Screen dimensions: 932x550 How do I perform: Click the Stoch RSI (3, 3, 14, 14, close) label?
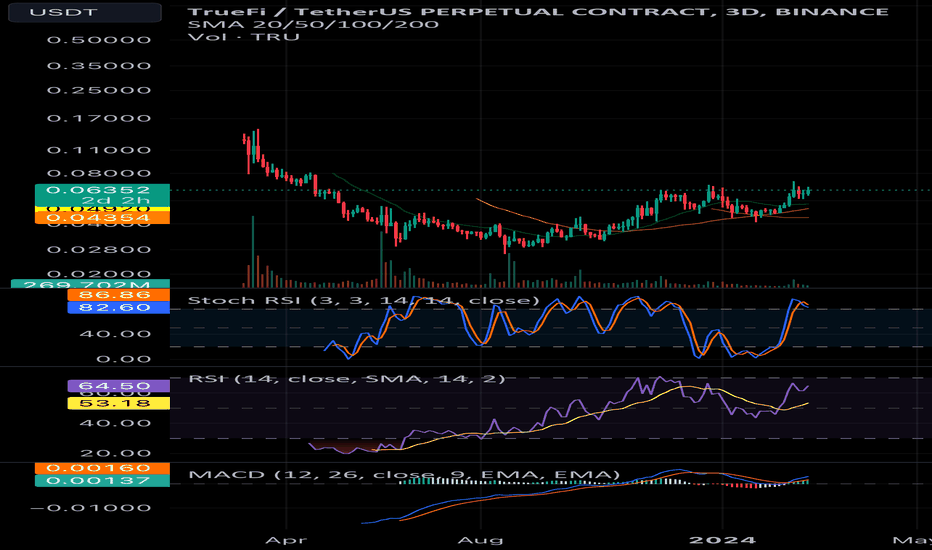coord(363,300)
